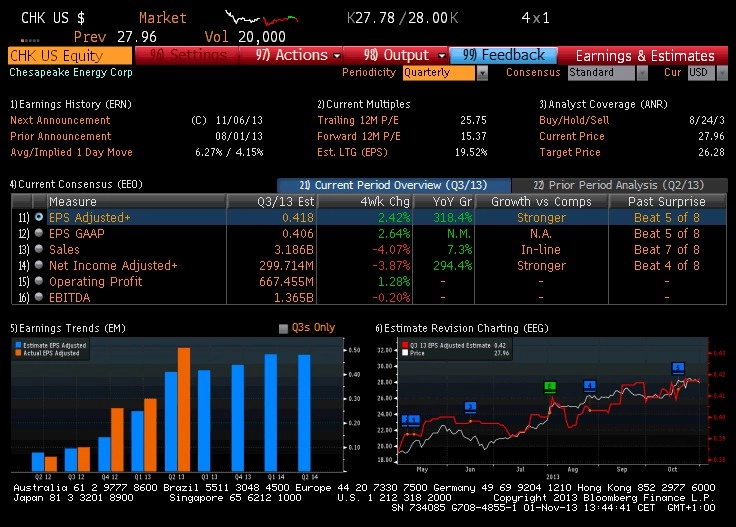Enable the Q3s Only checkbox
The width and height of the screenshot is (736, 527).
tap(283, 328)
